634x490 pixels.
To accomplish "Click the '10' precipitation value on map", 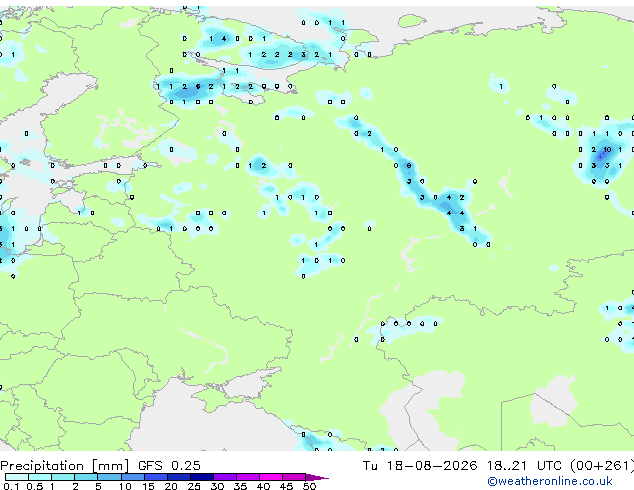I will (607, 150).
